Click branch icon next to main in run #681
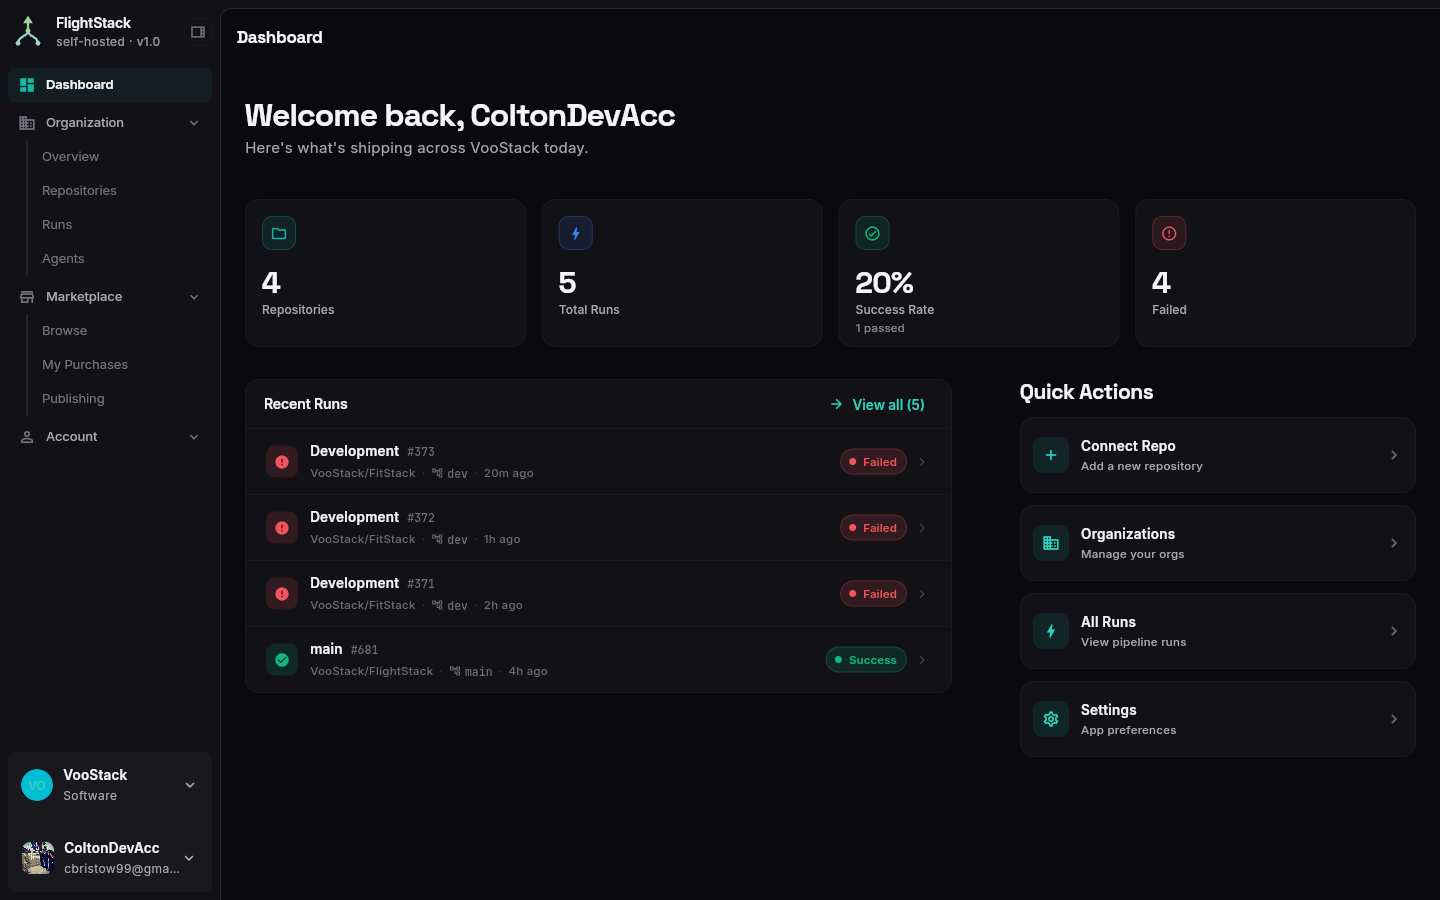Viewport: 1440px width, 900px height. click(455, 671)
